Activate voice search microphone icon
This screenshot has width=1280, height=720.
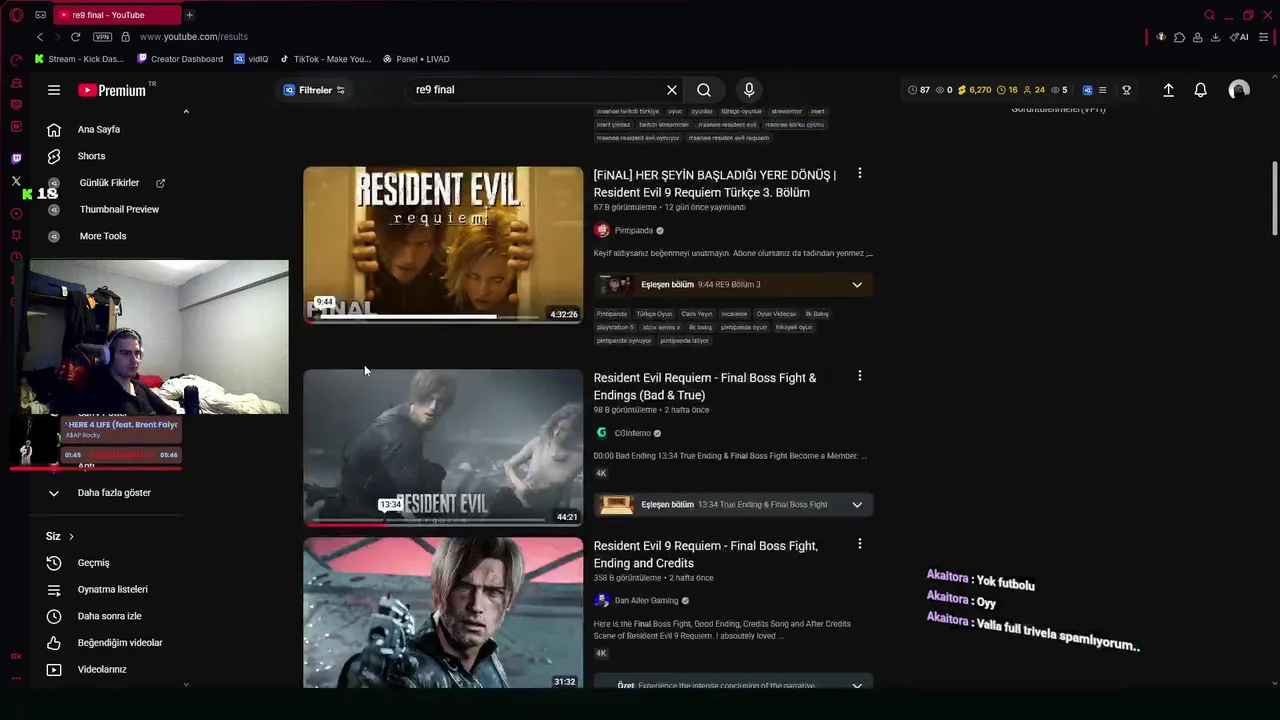(x=749, y=90)
